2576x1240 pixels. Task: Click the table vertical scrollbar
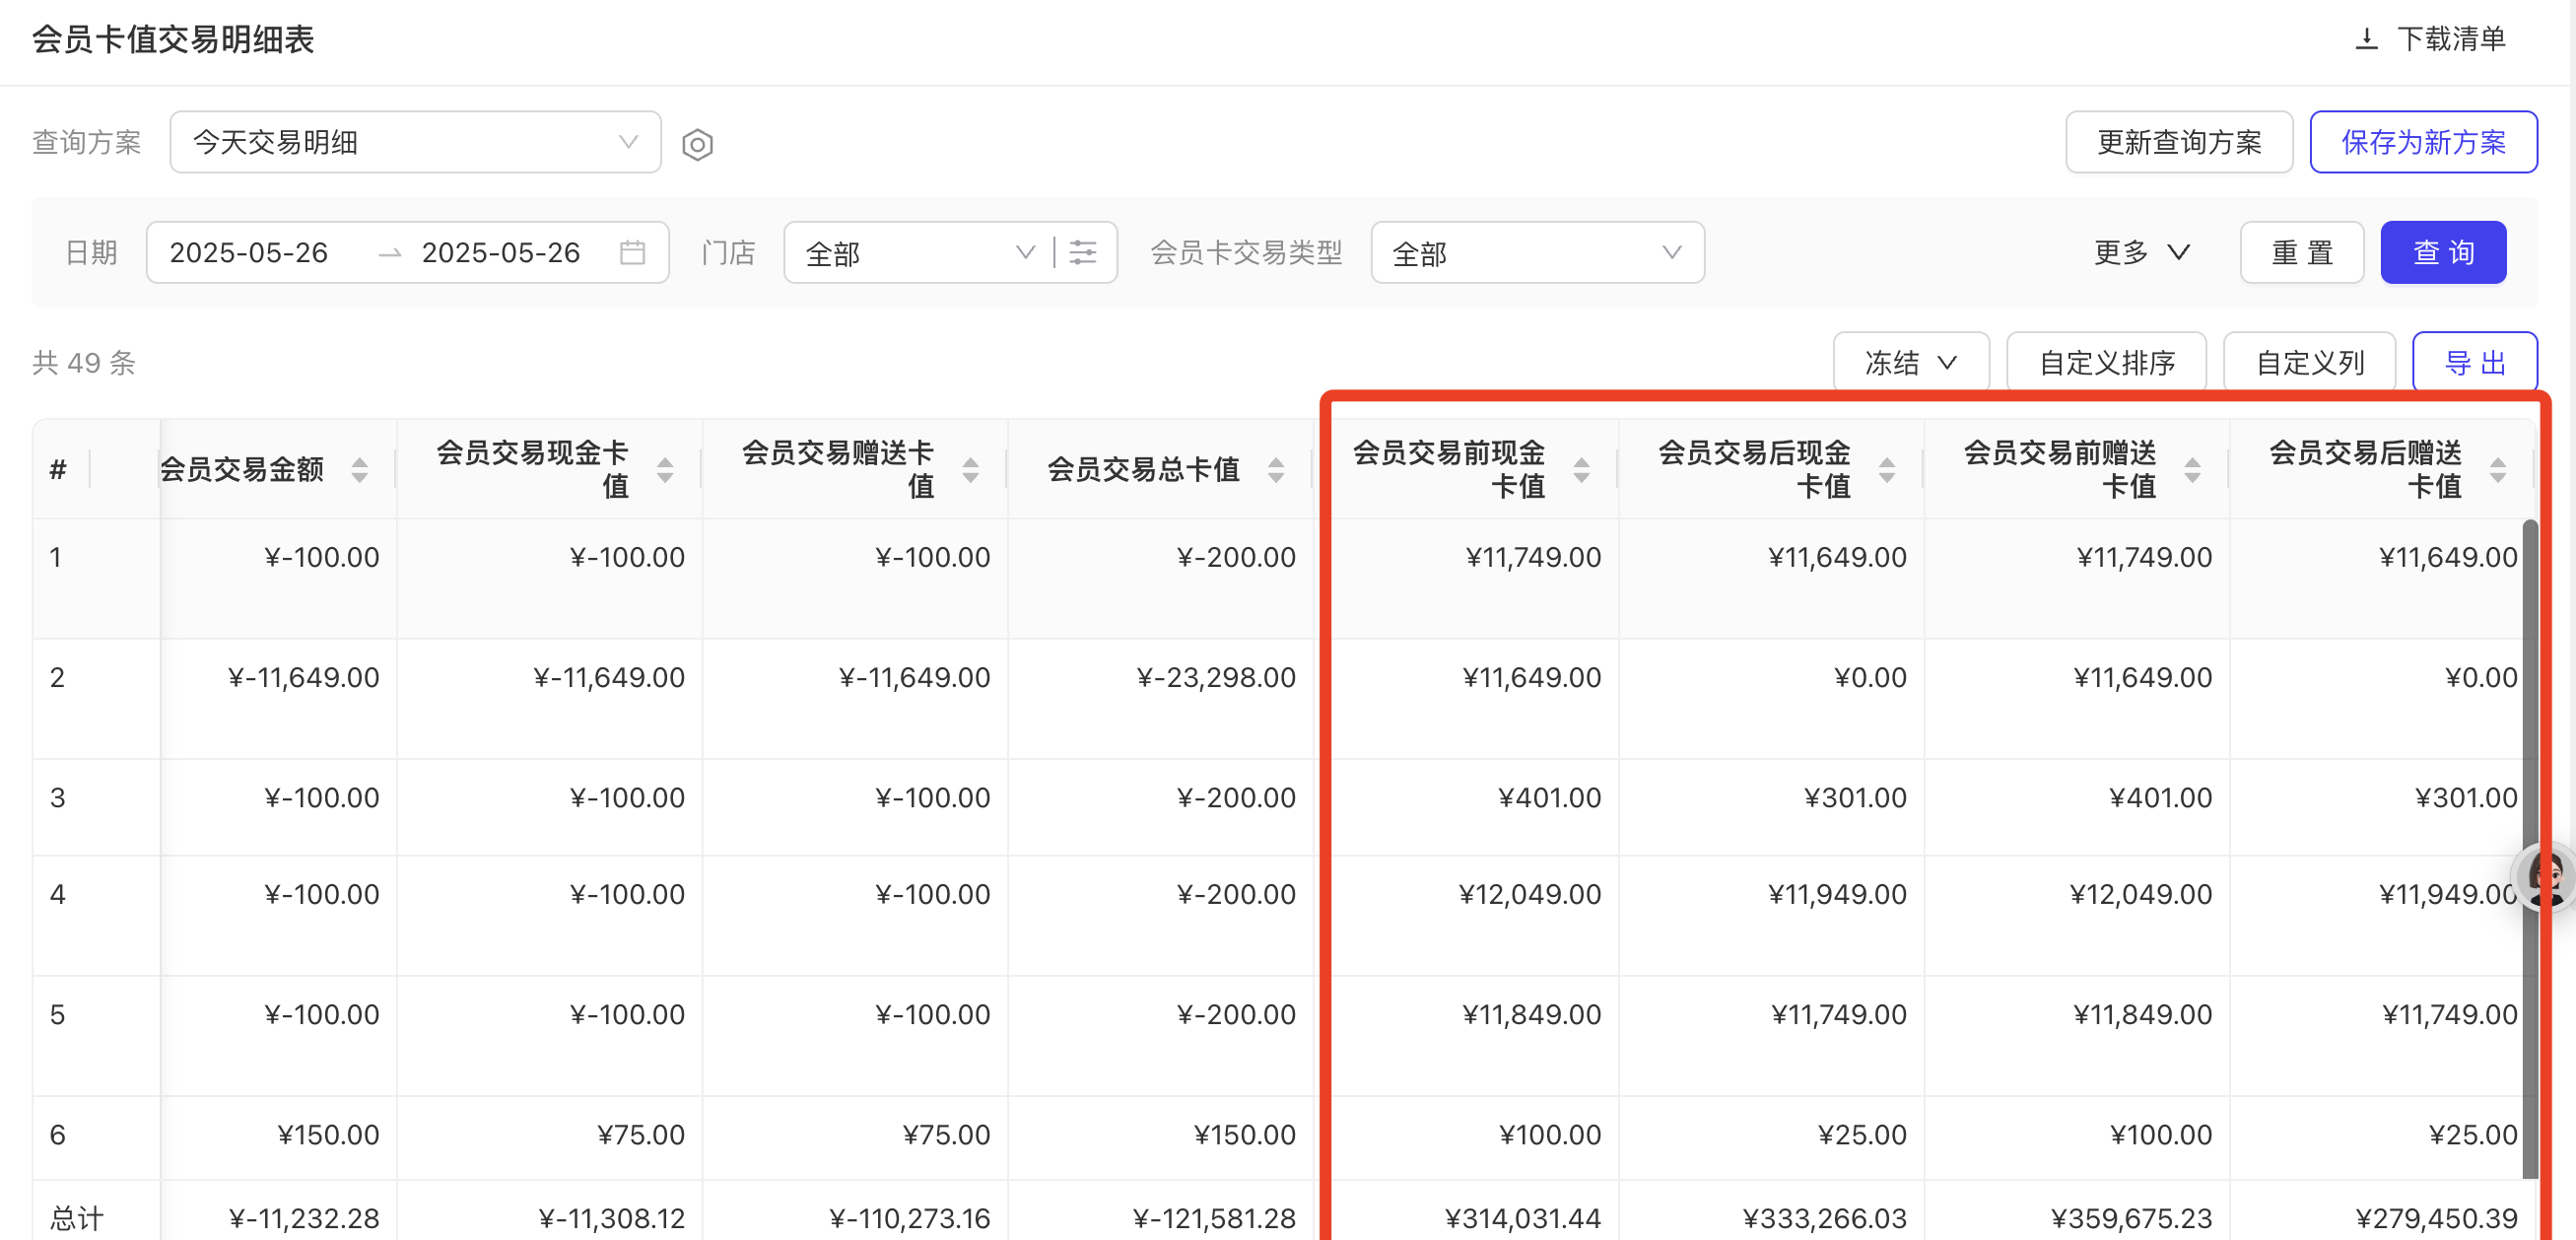[2530, 848]
